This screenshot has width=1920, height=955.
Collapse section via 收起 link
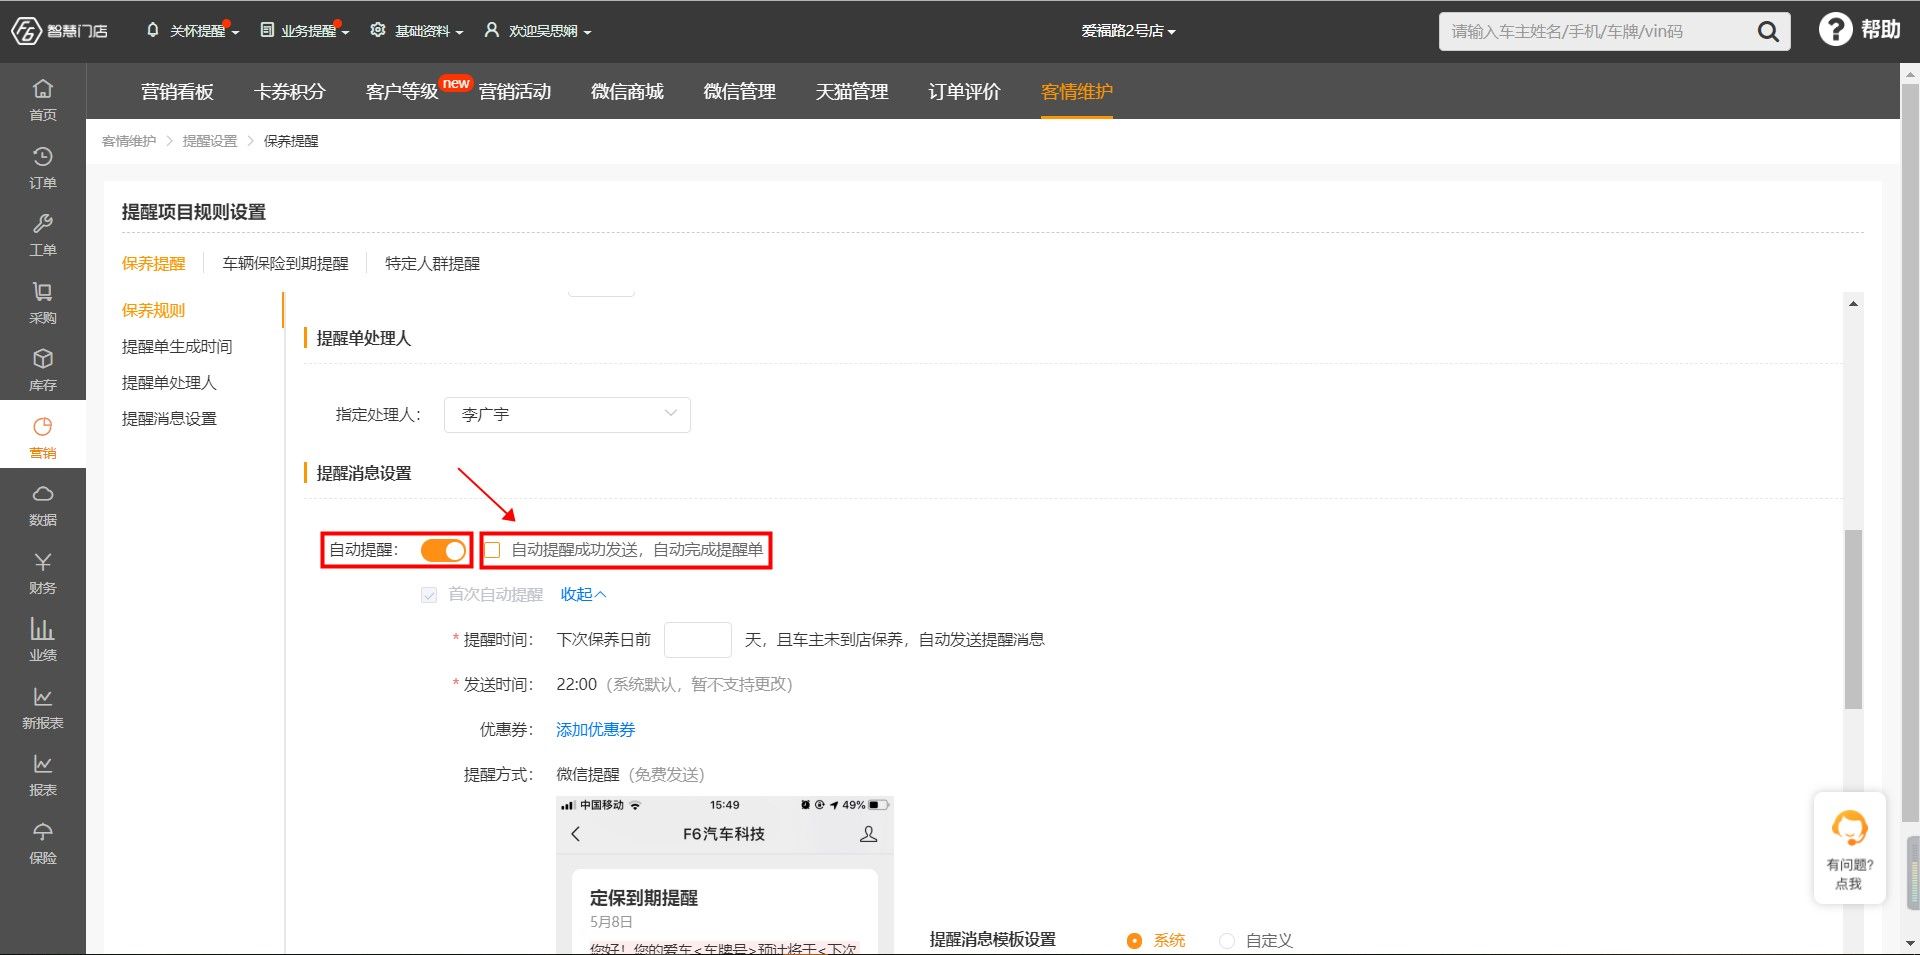coord(583,594)
